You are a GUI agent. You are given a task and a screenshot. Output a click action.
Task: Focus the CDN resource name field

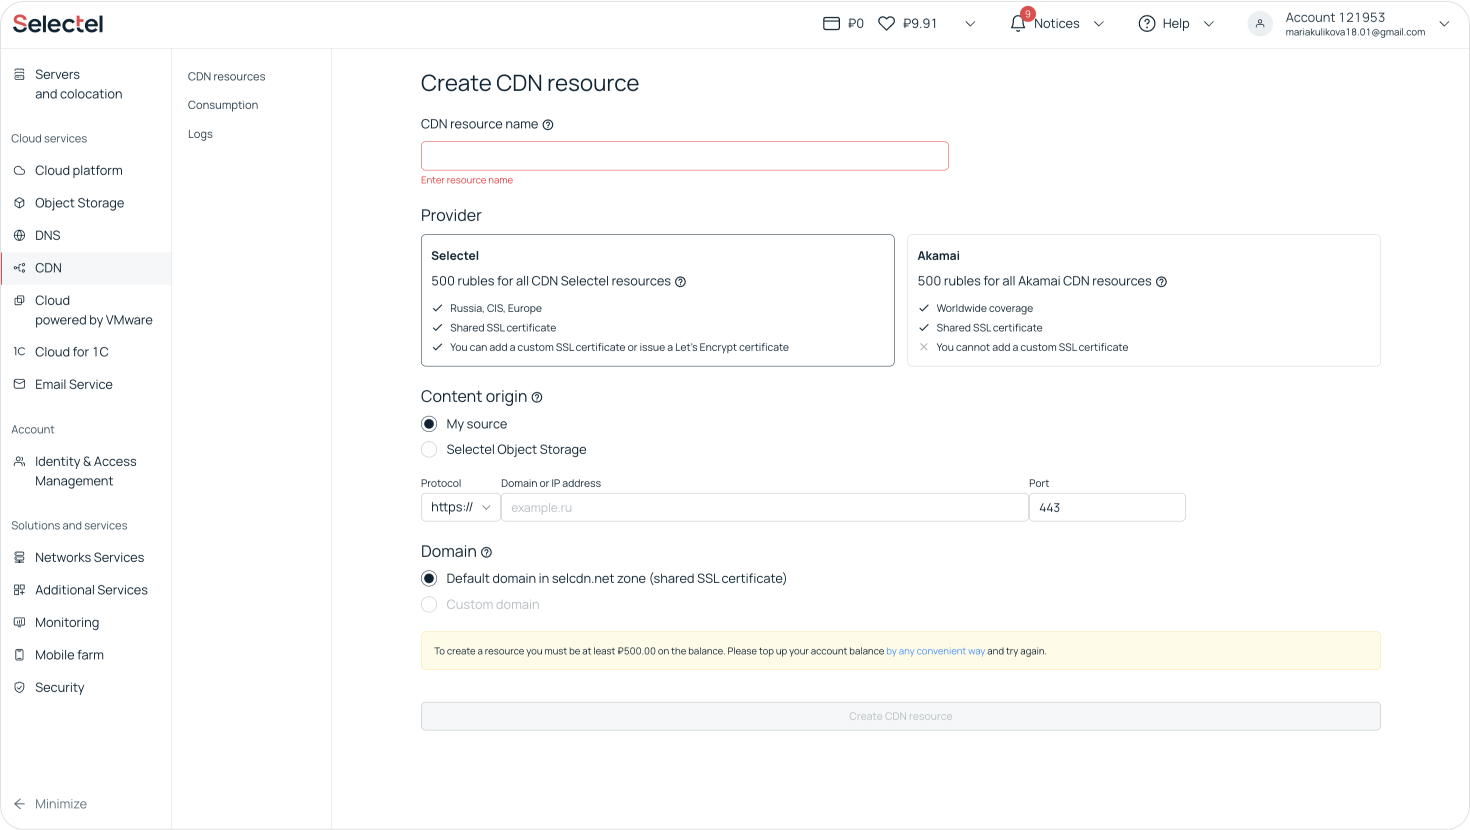pyautogui.click(x=685, y=156)
